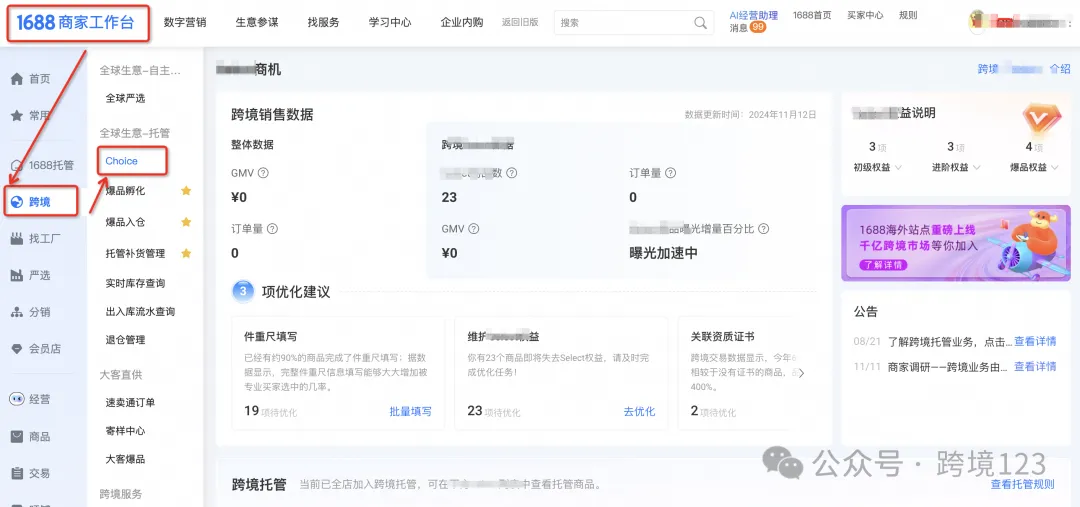
Task: Open 学习中心 top menu
Action: [390, 22]
